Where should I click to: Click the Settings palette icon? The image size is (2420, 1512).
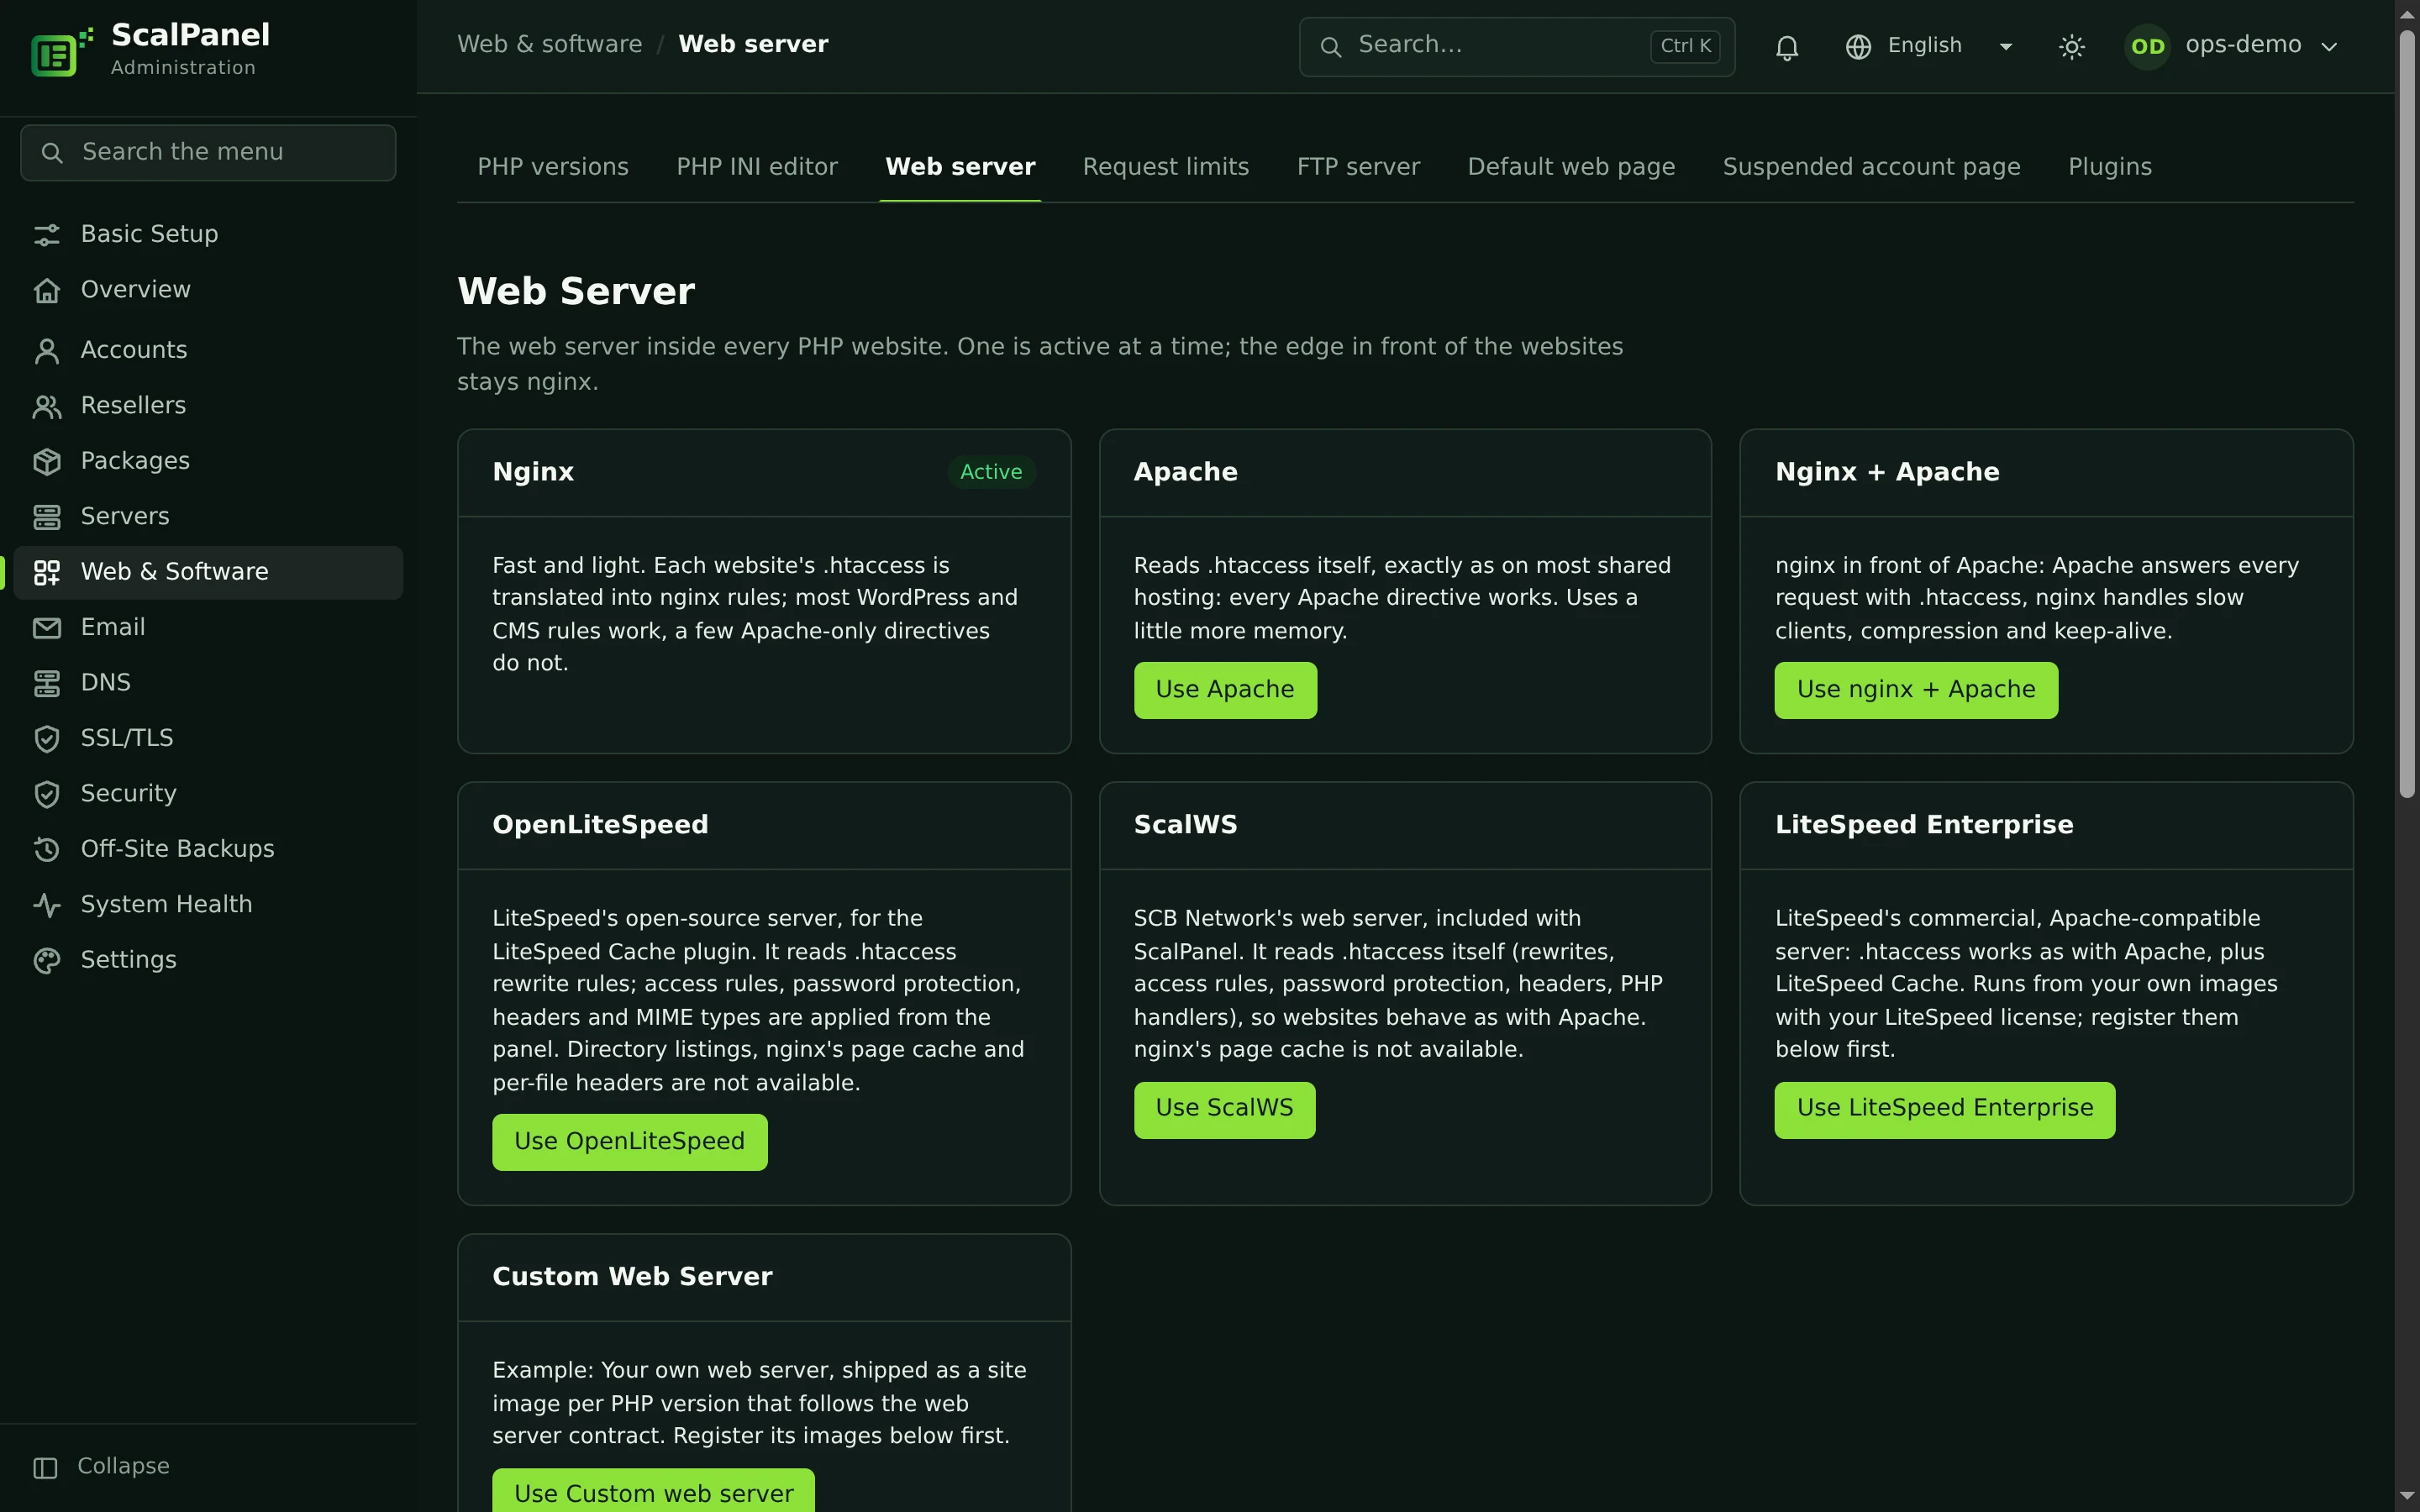point(47,960)
